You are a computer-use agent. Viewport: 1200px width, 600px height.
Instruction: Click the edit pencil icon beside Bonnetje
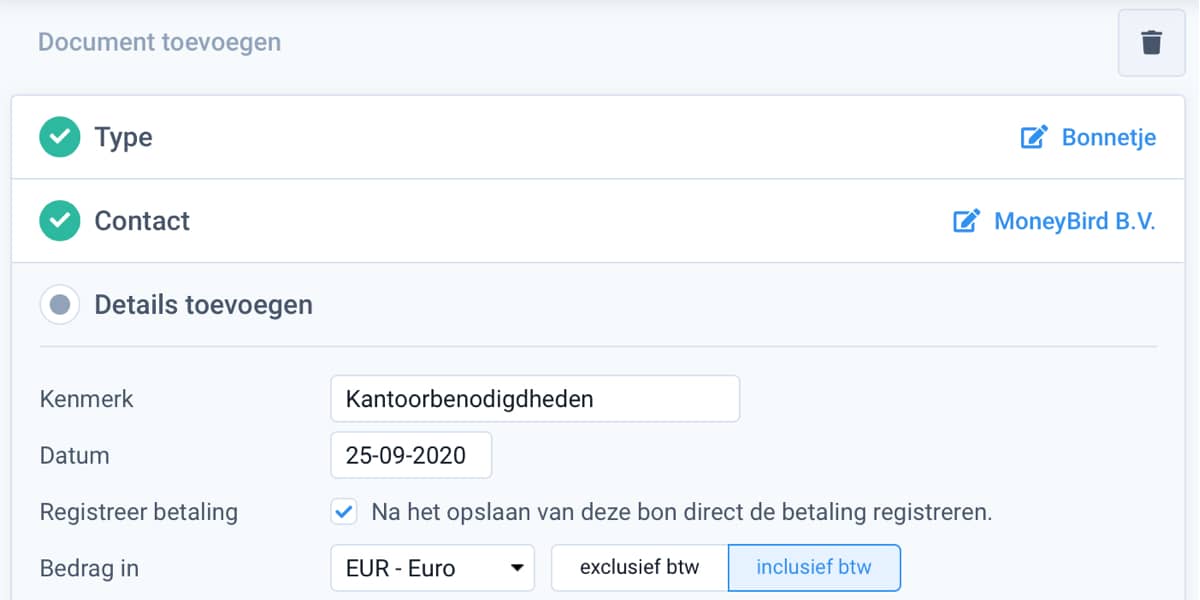1034,137
